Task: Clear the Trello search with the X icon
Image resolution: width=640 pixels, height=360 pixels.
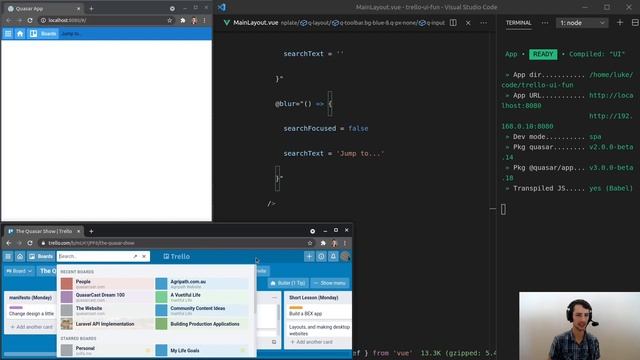Action: (x=144, y=256)
